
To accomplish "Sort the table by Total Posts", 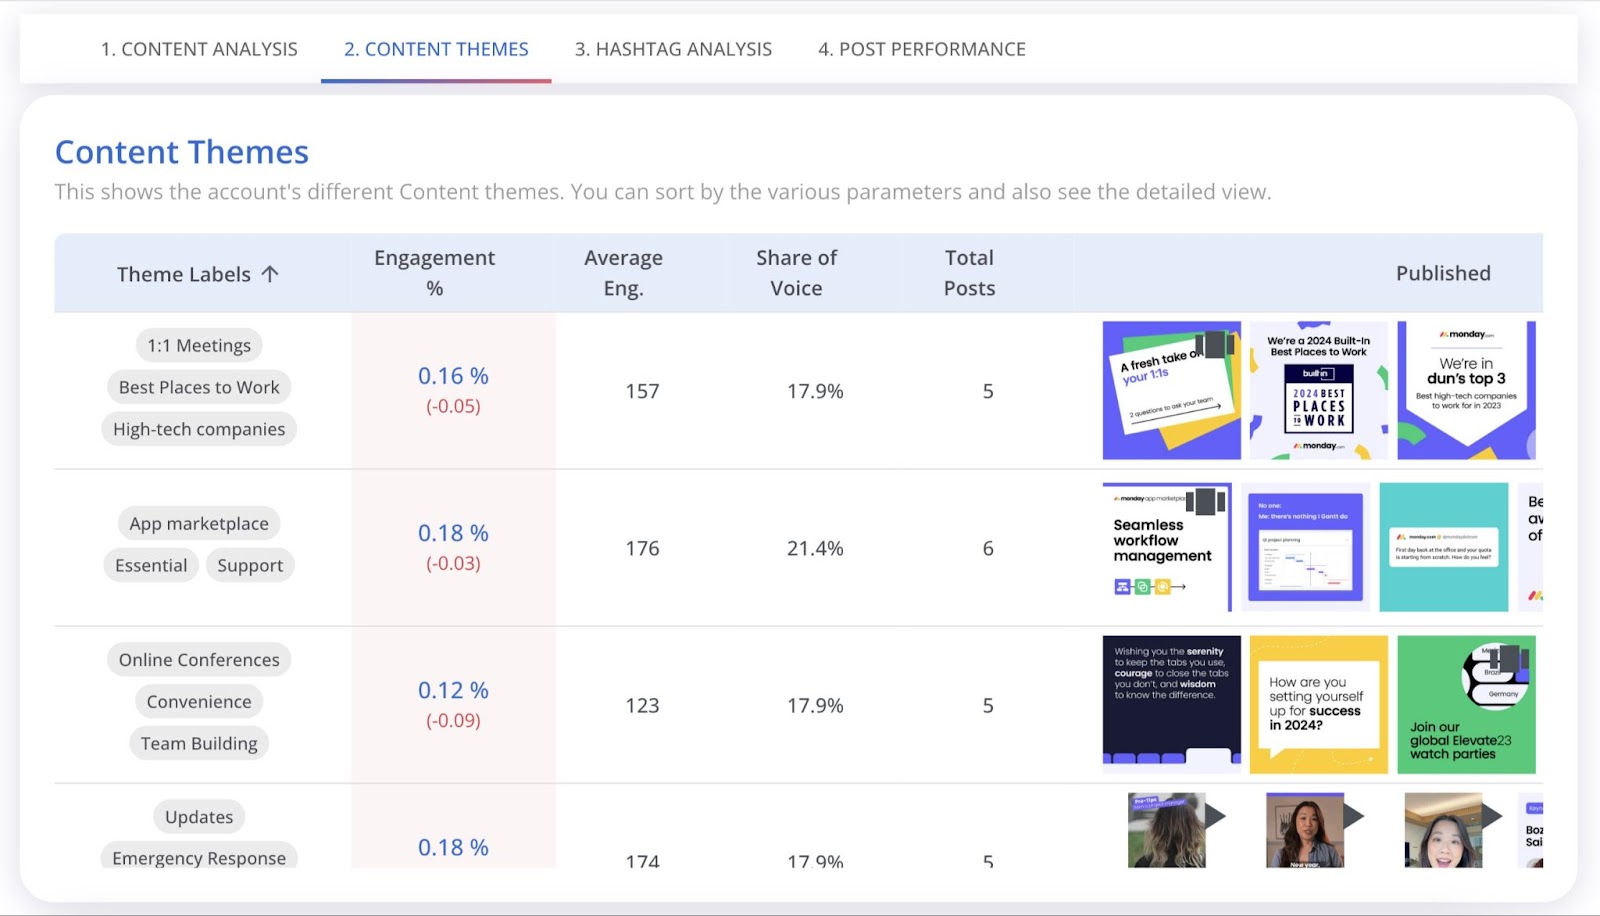I will click(x=968, y=273).
